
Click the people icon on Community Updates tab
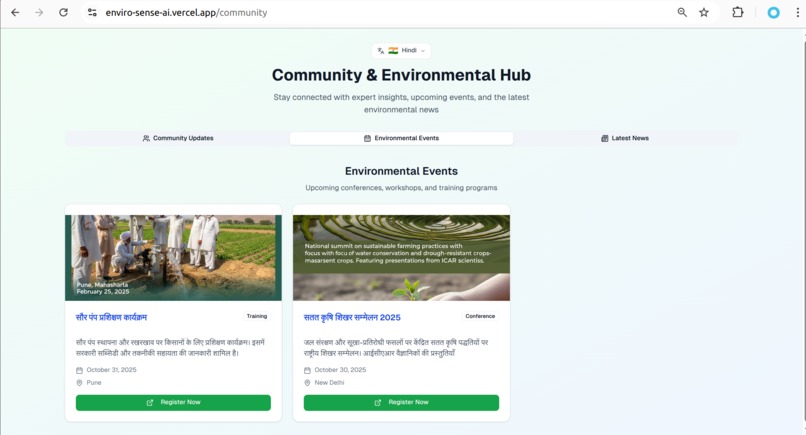(x=146, y=138)
